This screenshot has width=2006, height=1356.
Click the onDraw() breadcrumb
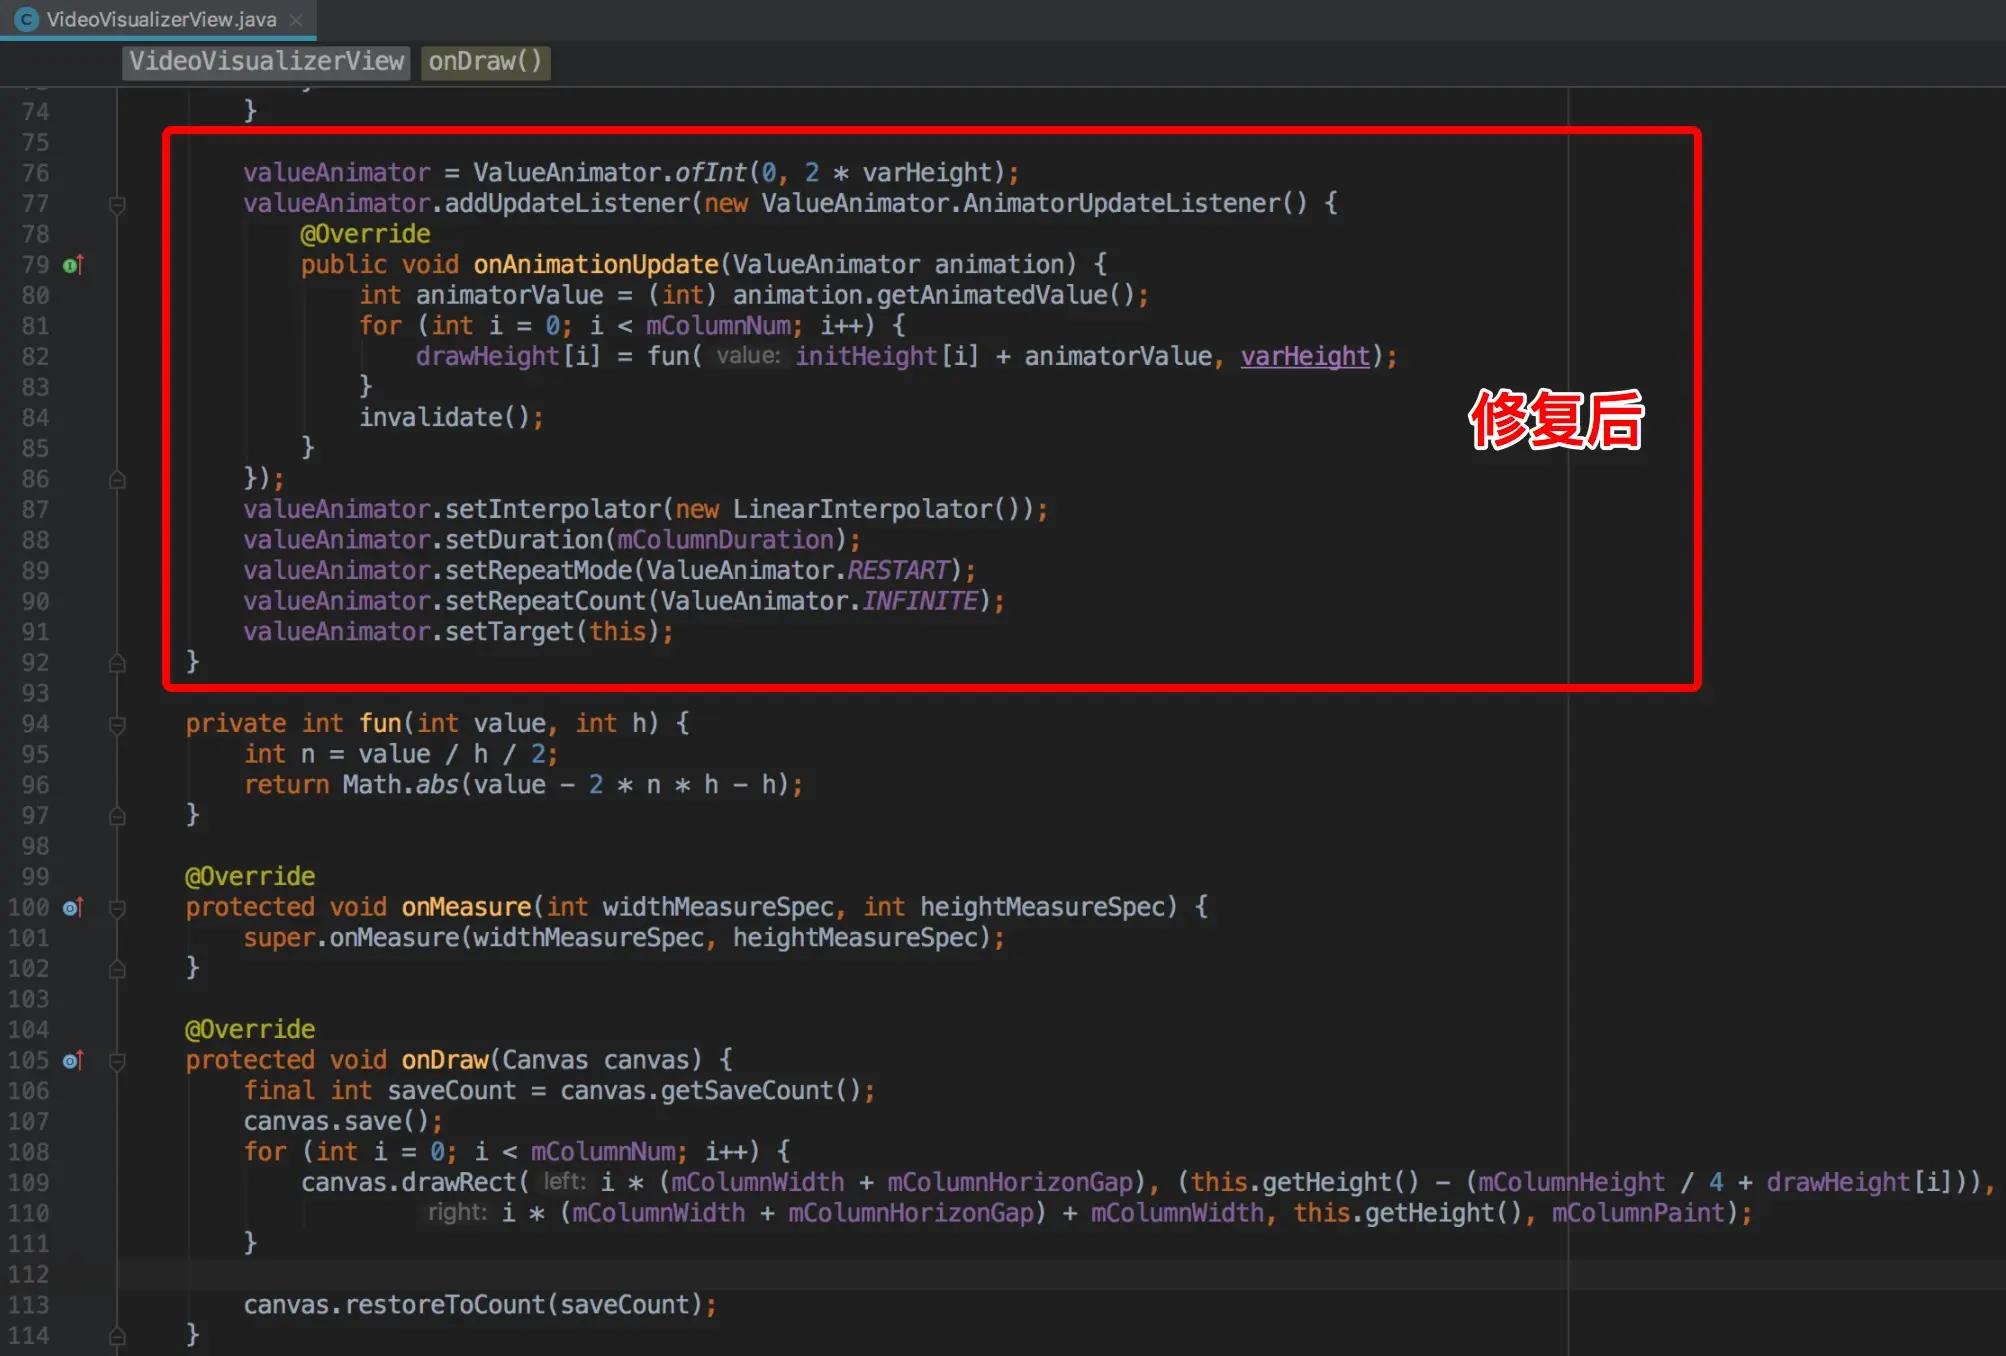(485, 62)
